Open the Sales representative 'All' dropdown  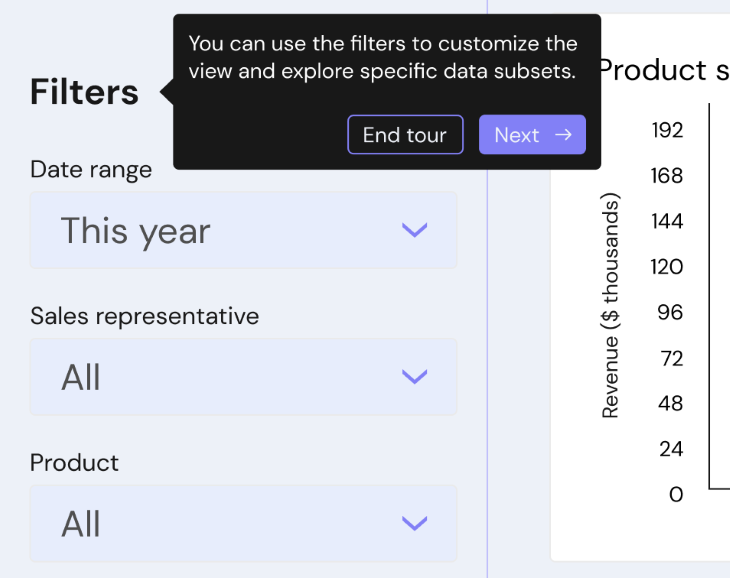243,376
